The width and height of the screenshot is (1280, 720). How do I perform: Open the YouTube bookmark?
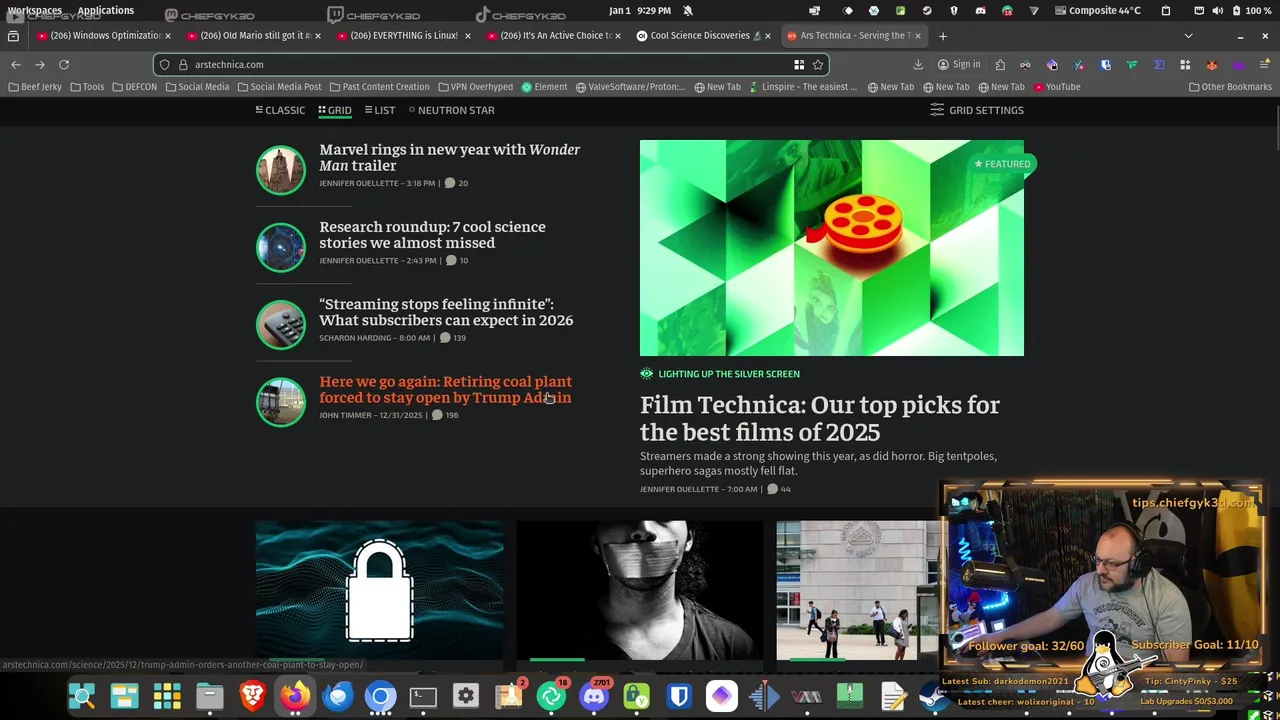pyautogui.click(x=1057, y=87)
